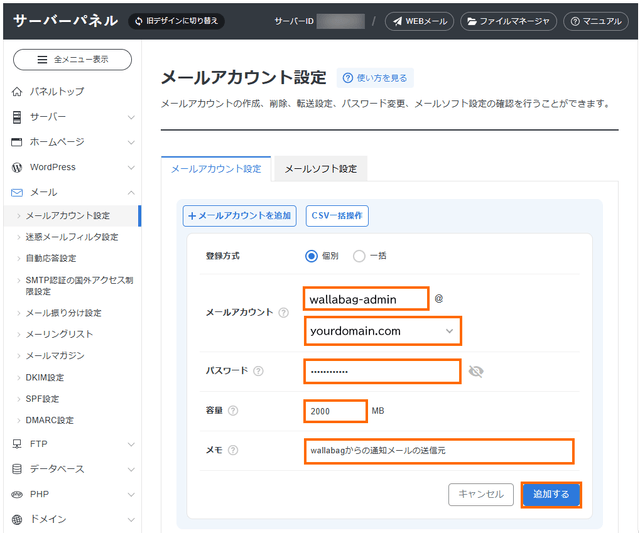Viewport: 640px width, 533px height.
Task: Click the password input field
Action: 382,371
